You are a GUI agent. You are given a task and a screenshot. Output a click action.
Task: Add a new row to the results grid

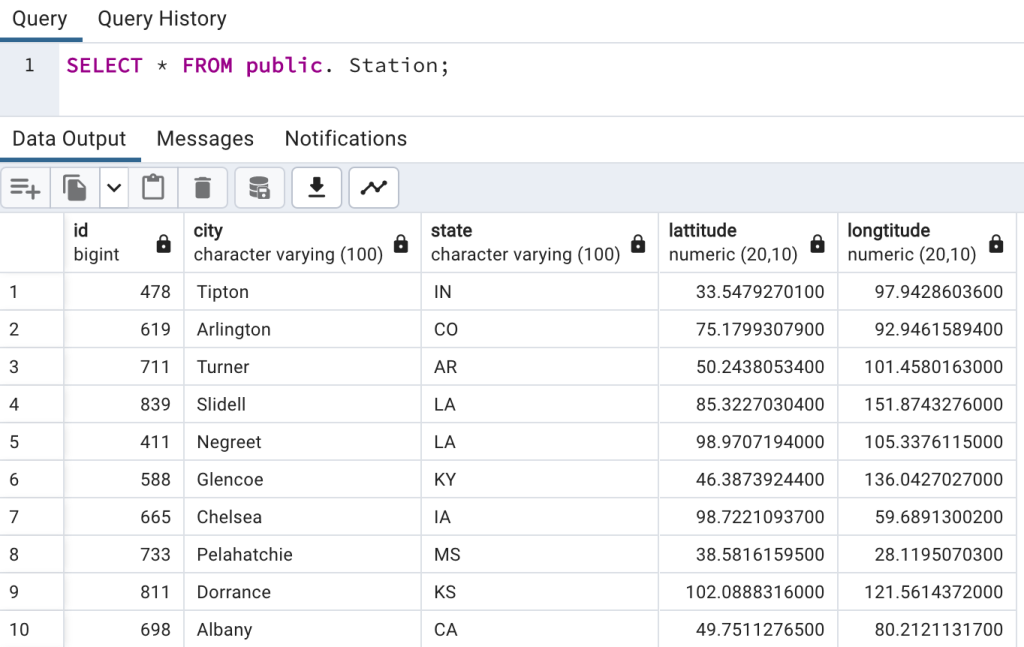click(24, 187)
